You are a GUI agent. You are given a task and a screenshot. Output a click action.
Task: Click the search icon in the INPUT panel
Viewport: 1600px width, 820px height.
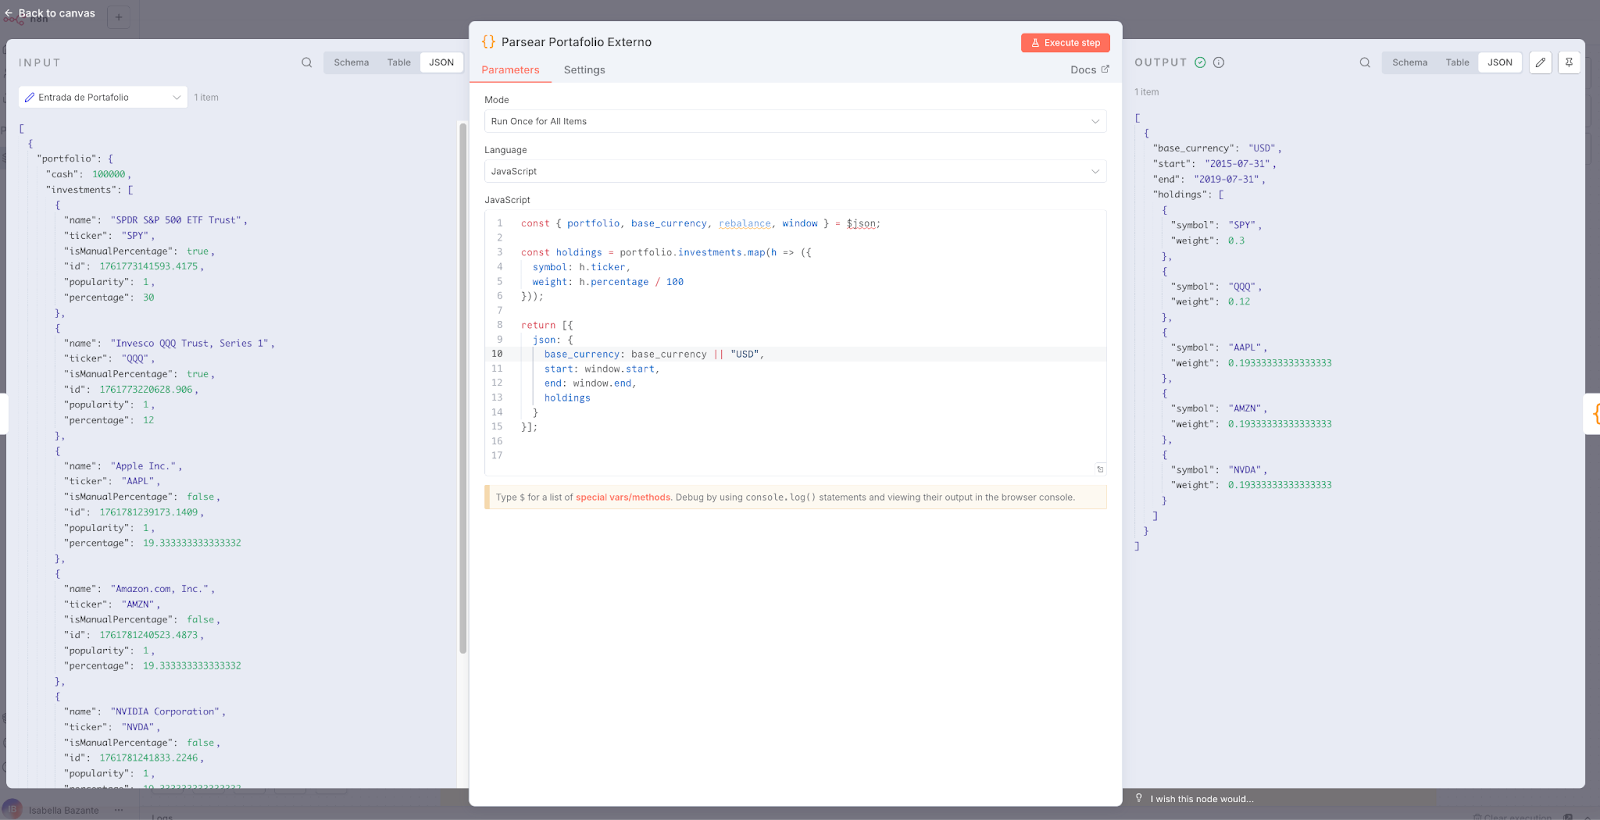coord(307,62)
